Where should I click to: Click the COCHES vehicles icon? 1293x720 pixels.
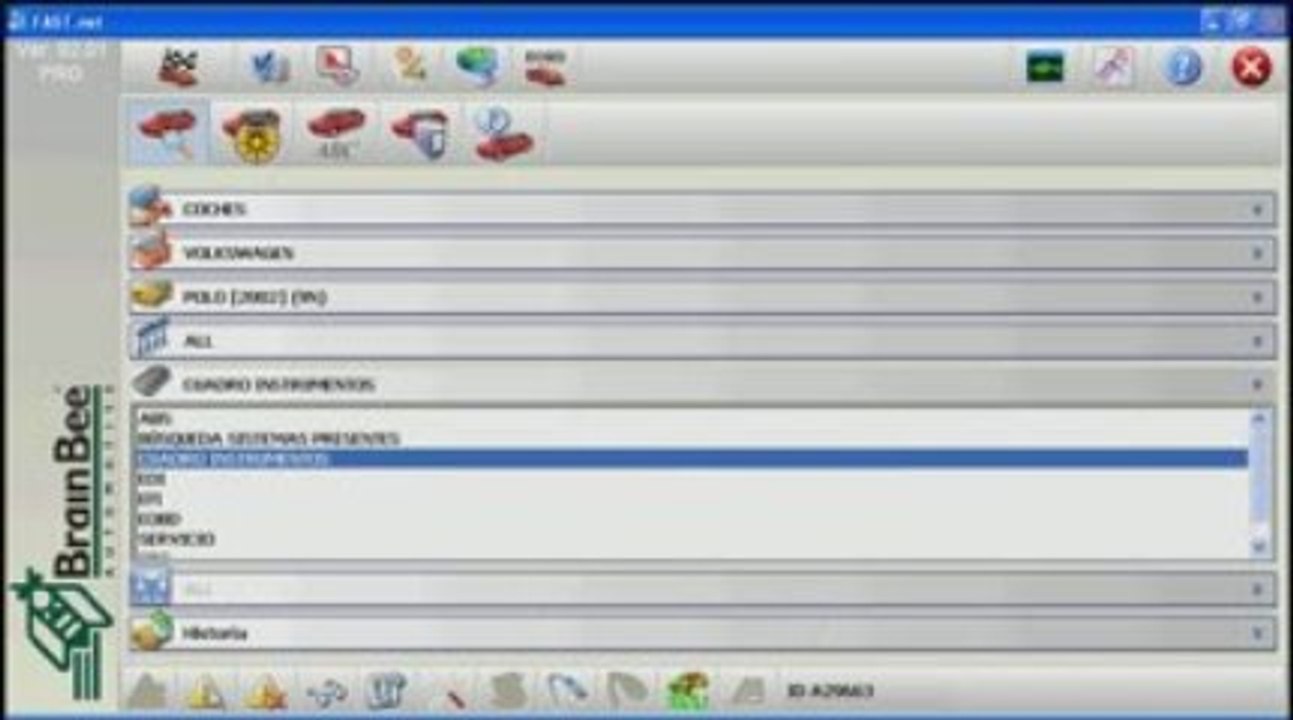pyautogui.click(x=151, y=206)
